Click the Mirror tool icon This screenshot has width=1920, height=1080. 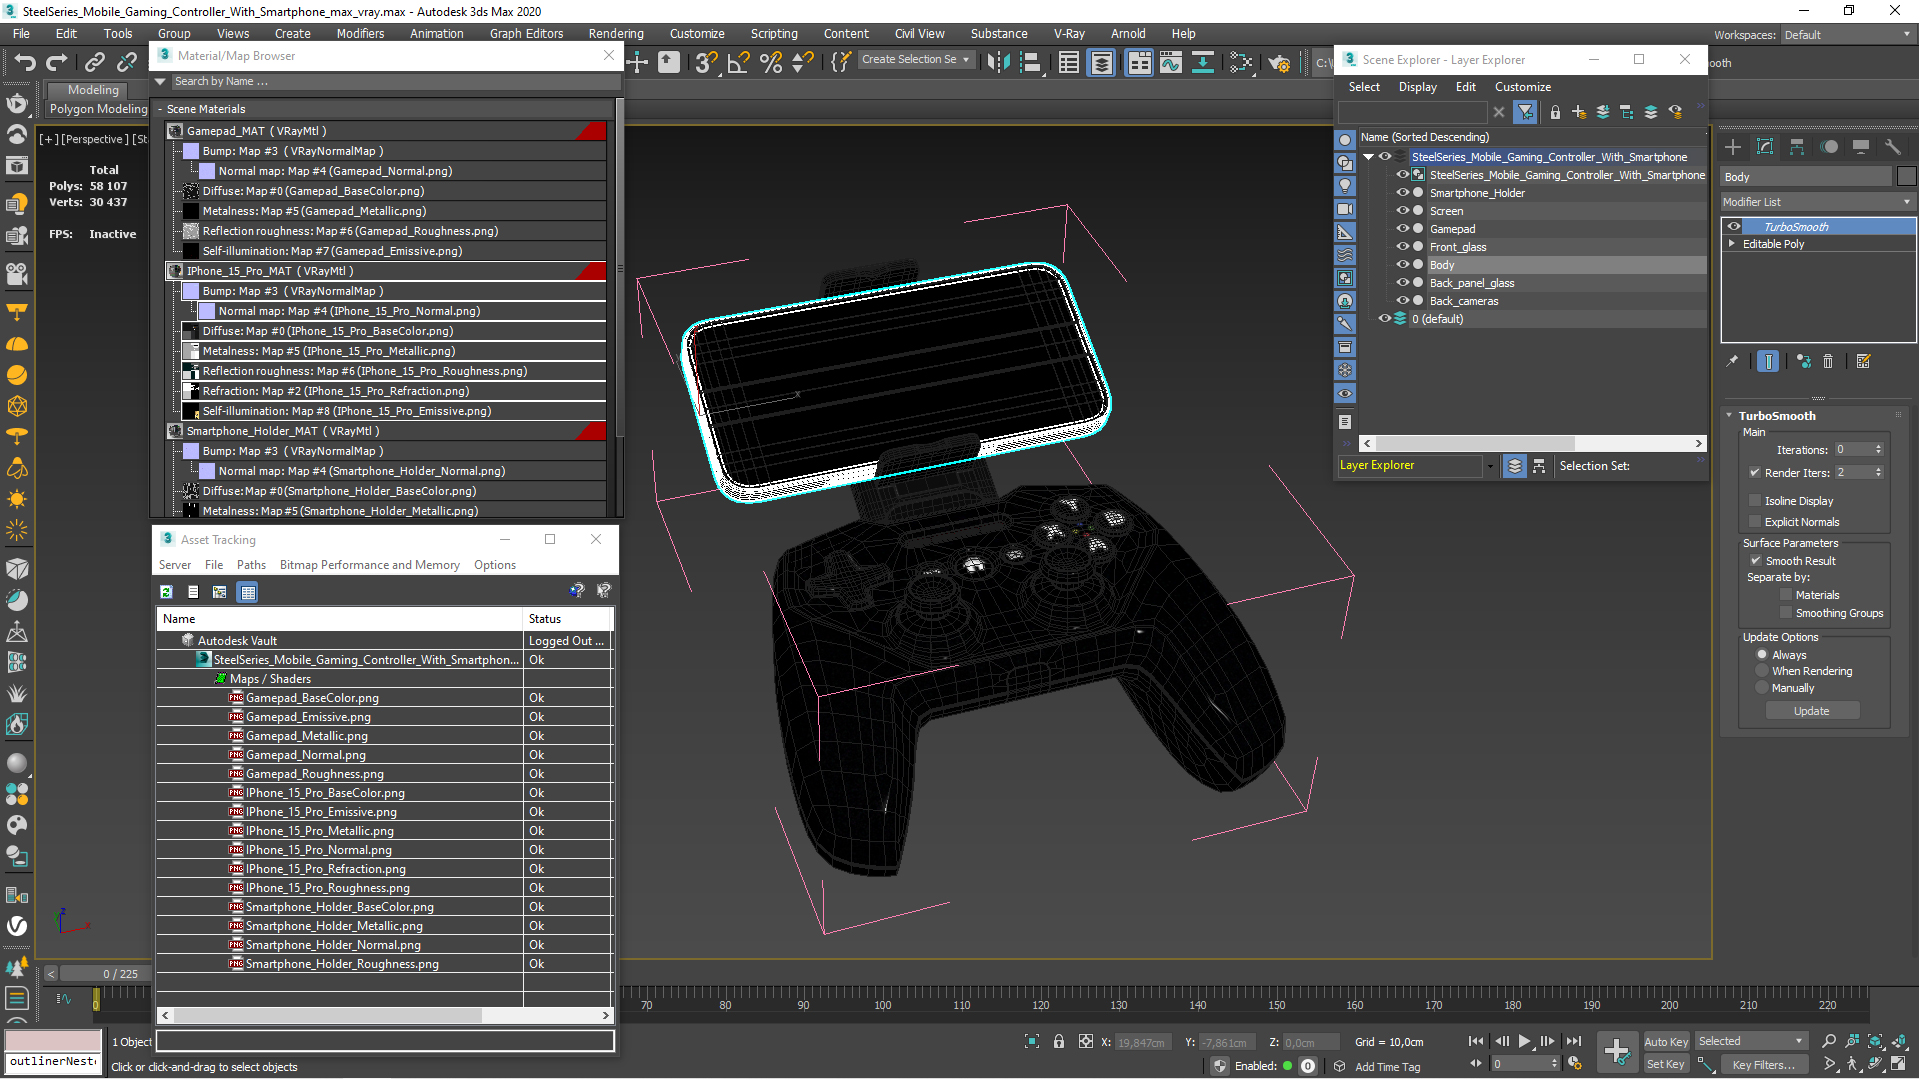click(x=998, y=63)
